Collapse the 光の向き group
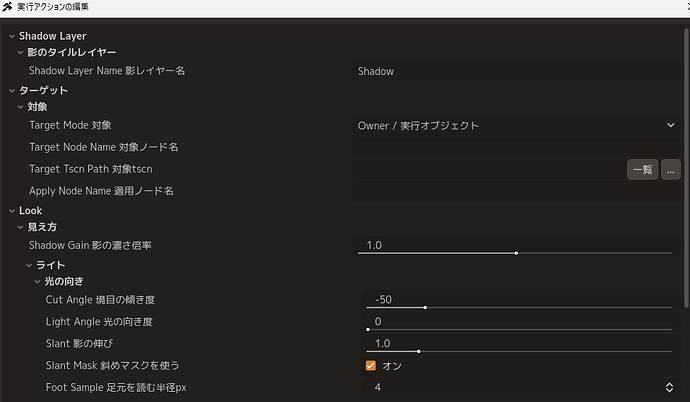This screenshot has width=690, height=402. click(x=37, y=282)
